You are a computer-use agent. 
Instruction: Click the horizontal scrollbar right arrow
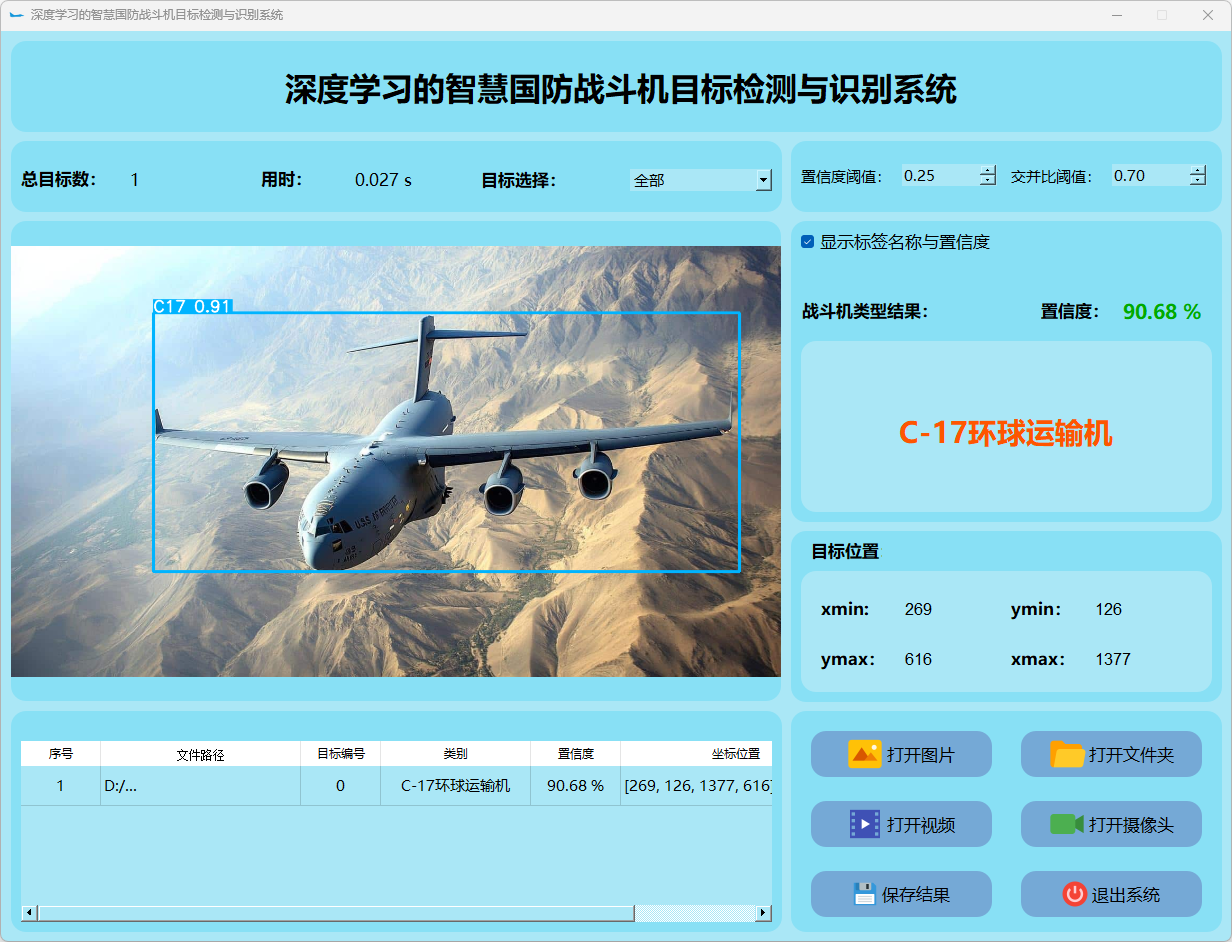(763, 913)
